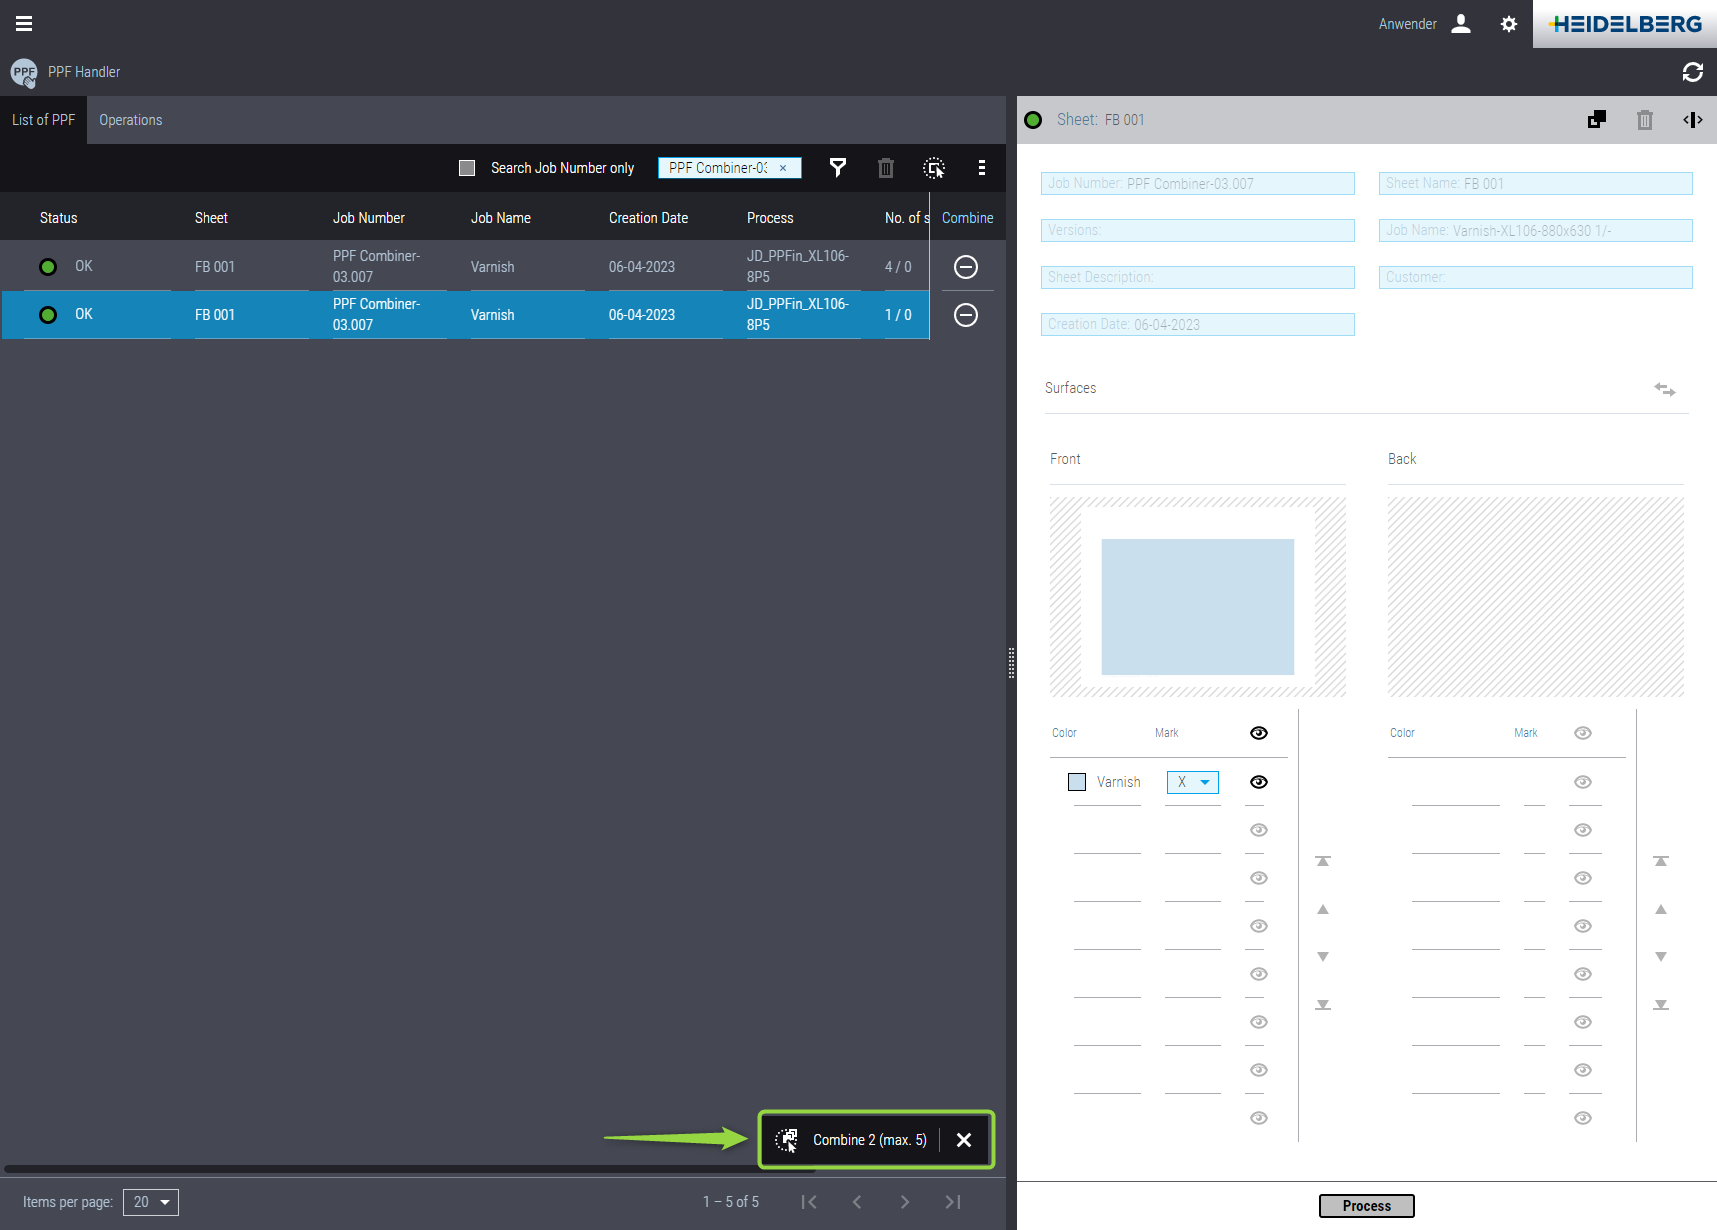Click the trash icon in list toolbar
The image size is (1717, 1230).
click(x=885, y=168)
